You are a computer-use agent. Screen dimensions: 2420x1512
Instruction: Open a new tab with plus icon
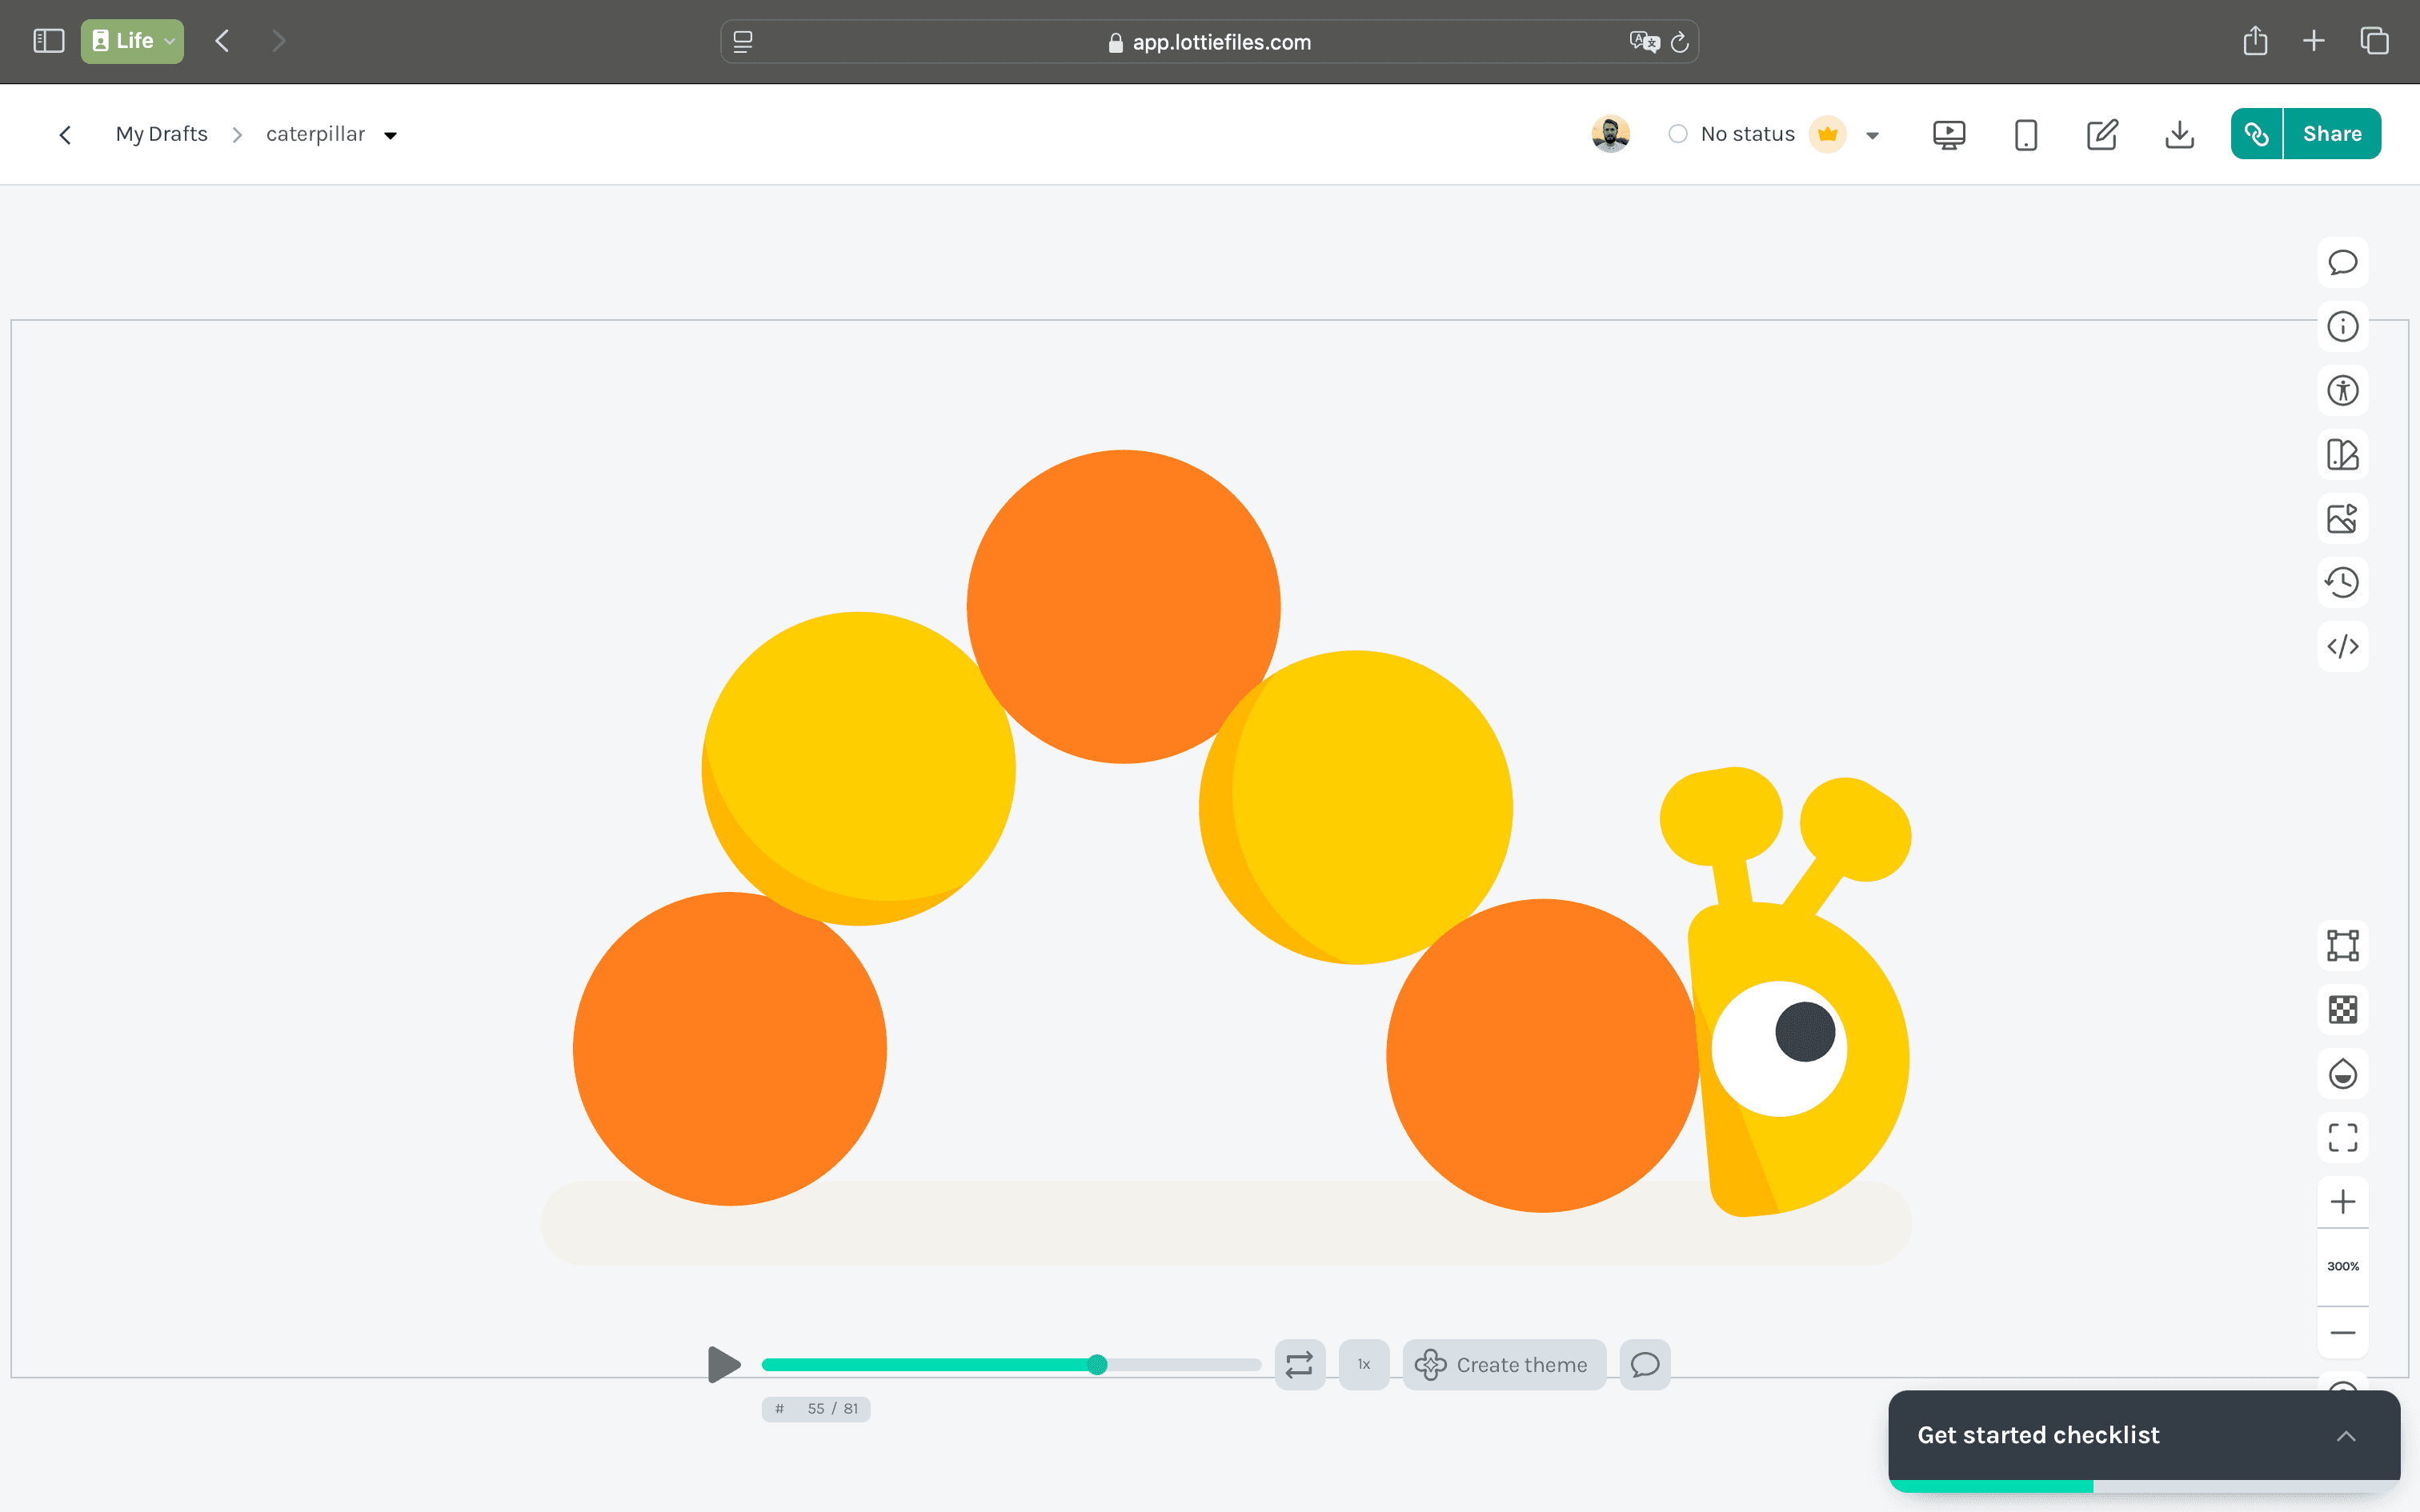point(2313,41)
